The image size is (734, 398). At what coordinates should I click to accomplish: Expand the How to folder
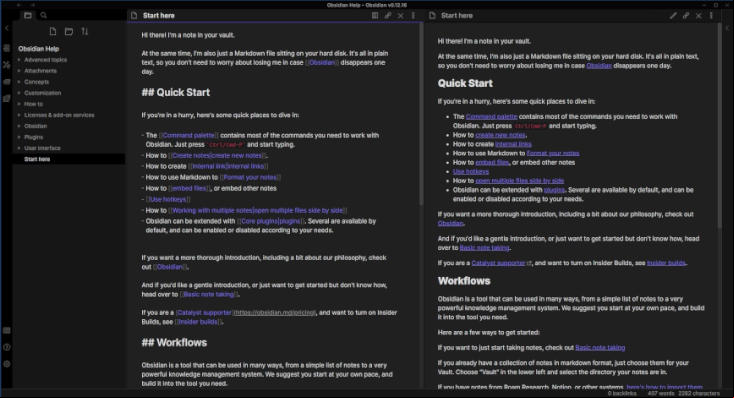click(33, 104)
